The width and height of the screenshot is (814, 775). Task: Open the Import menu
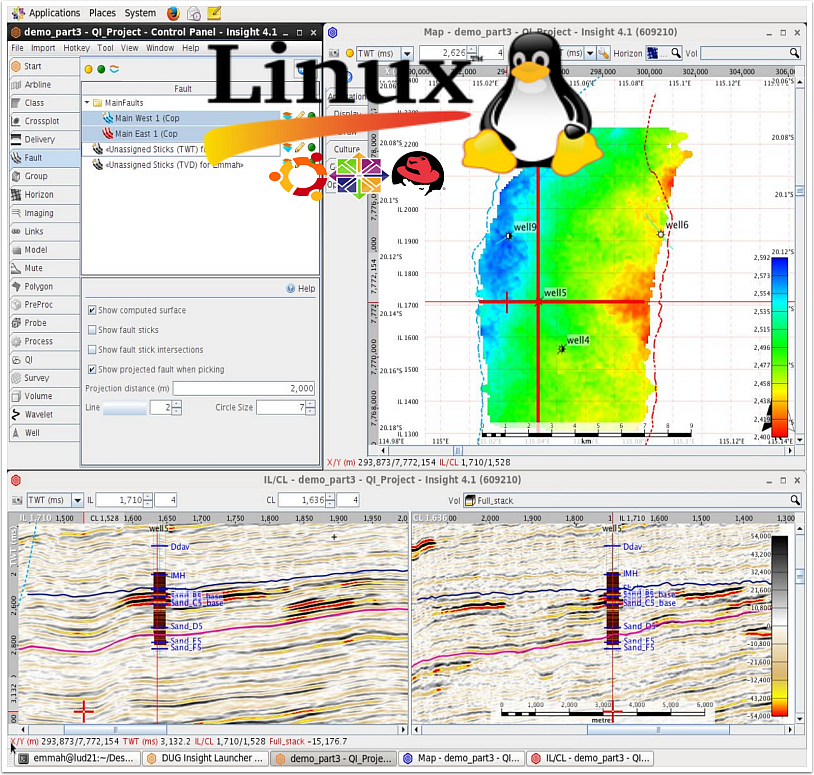tap(43, 48)
